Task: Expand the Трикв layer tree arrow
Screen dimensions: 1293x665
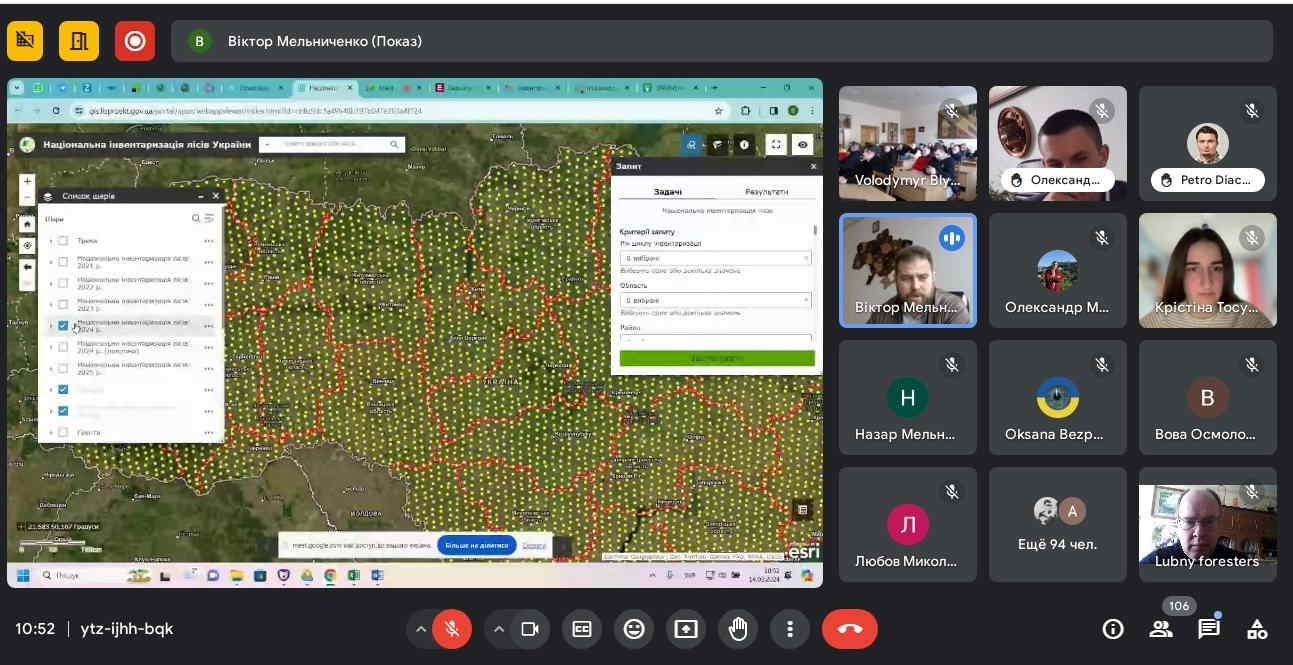Action: (x=51, y=241)
